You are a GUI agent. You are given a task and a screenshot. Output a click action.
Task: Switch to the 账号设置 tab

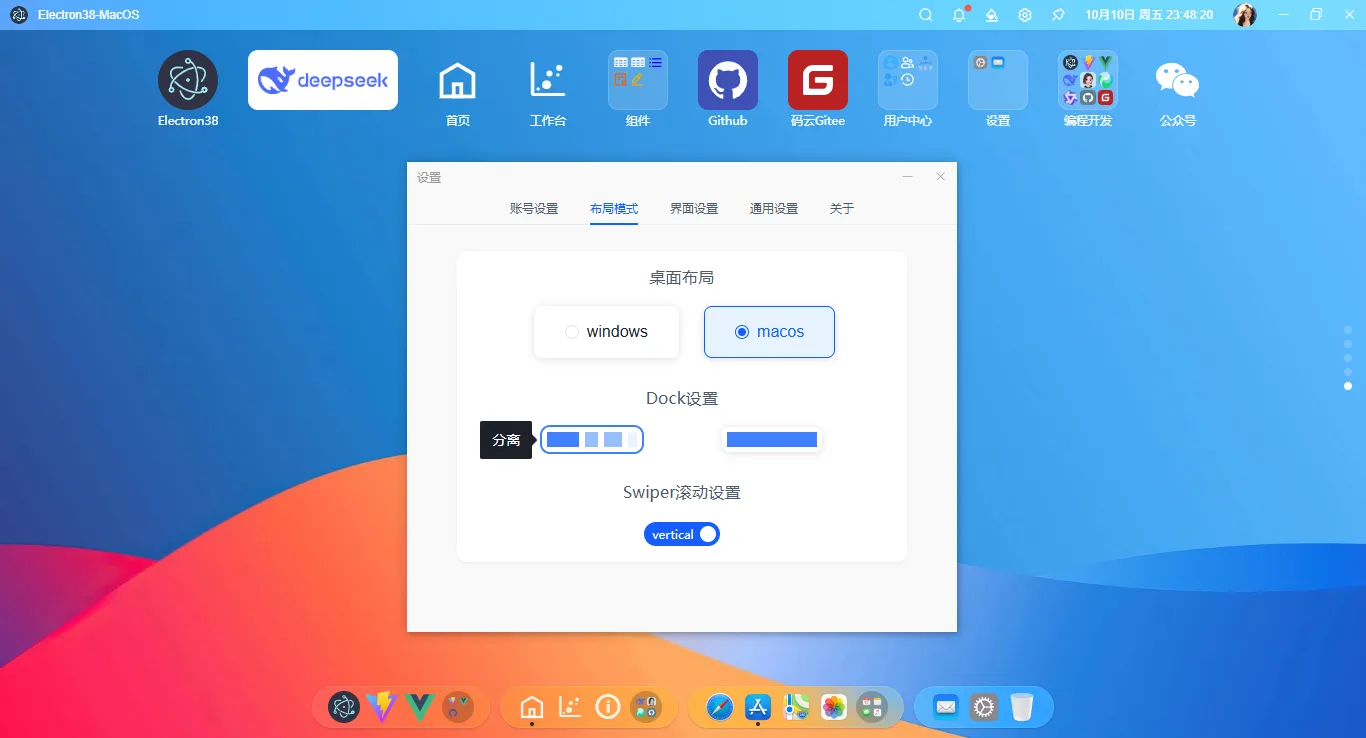[533, 208]
